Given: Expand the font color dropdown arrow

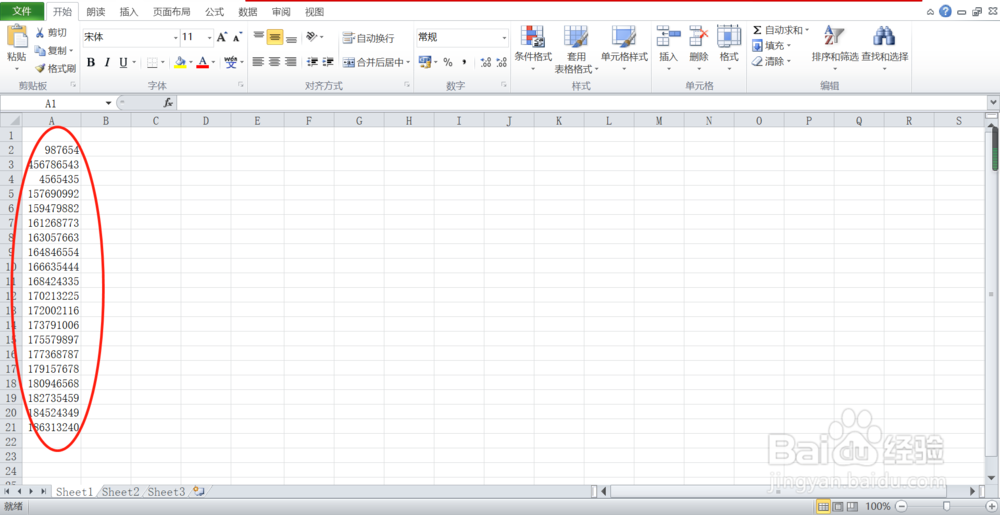Looking at the screenshot, I should (x=213, y=62).
